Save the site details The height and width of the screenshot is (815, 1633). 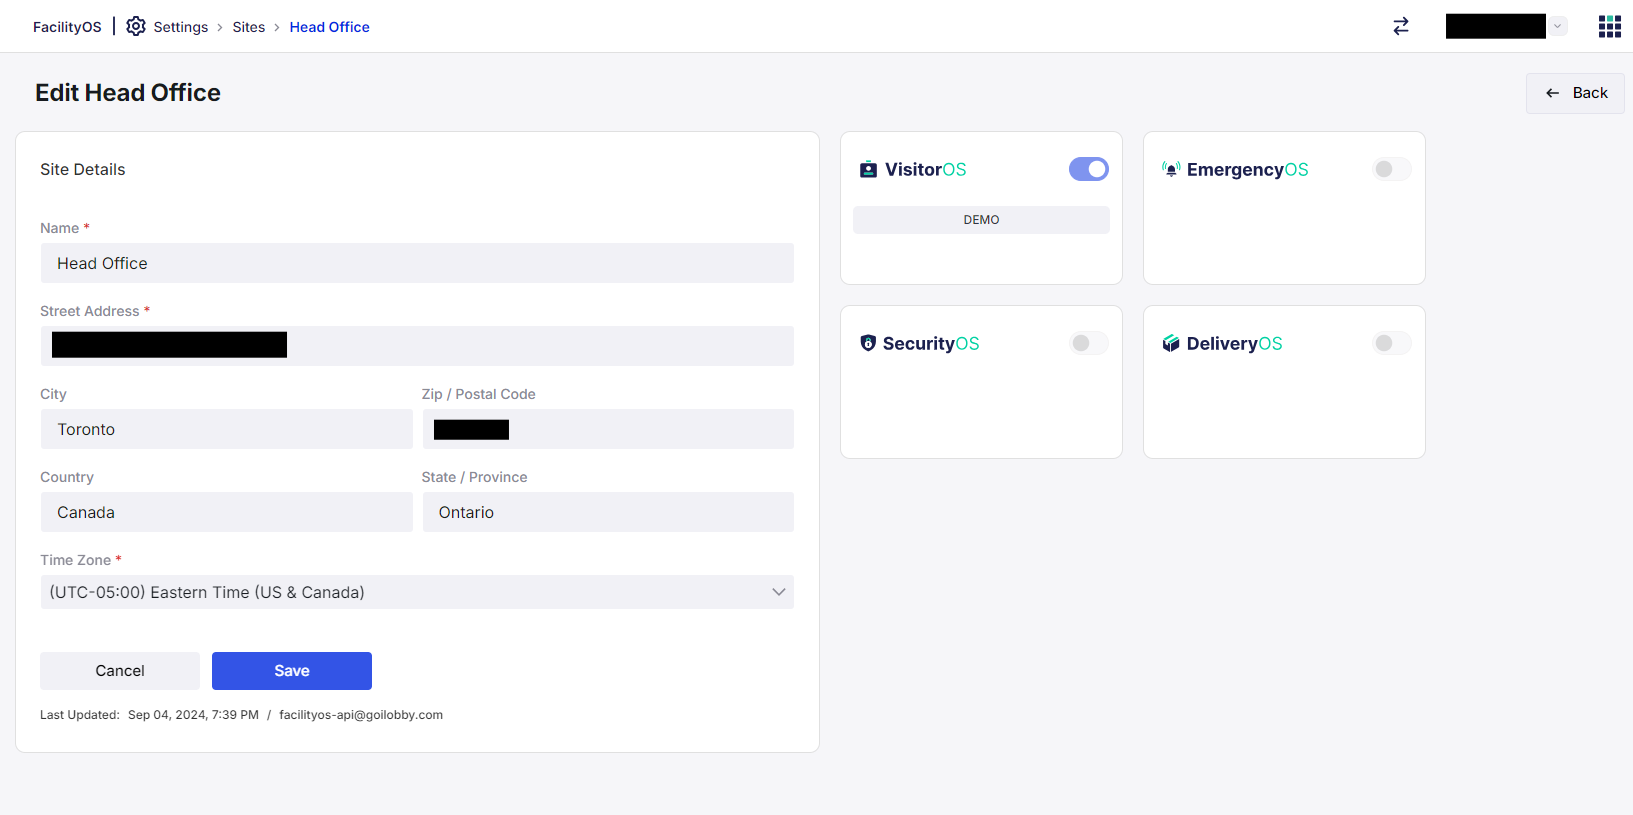[x=292, y=671]
